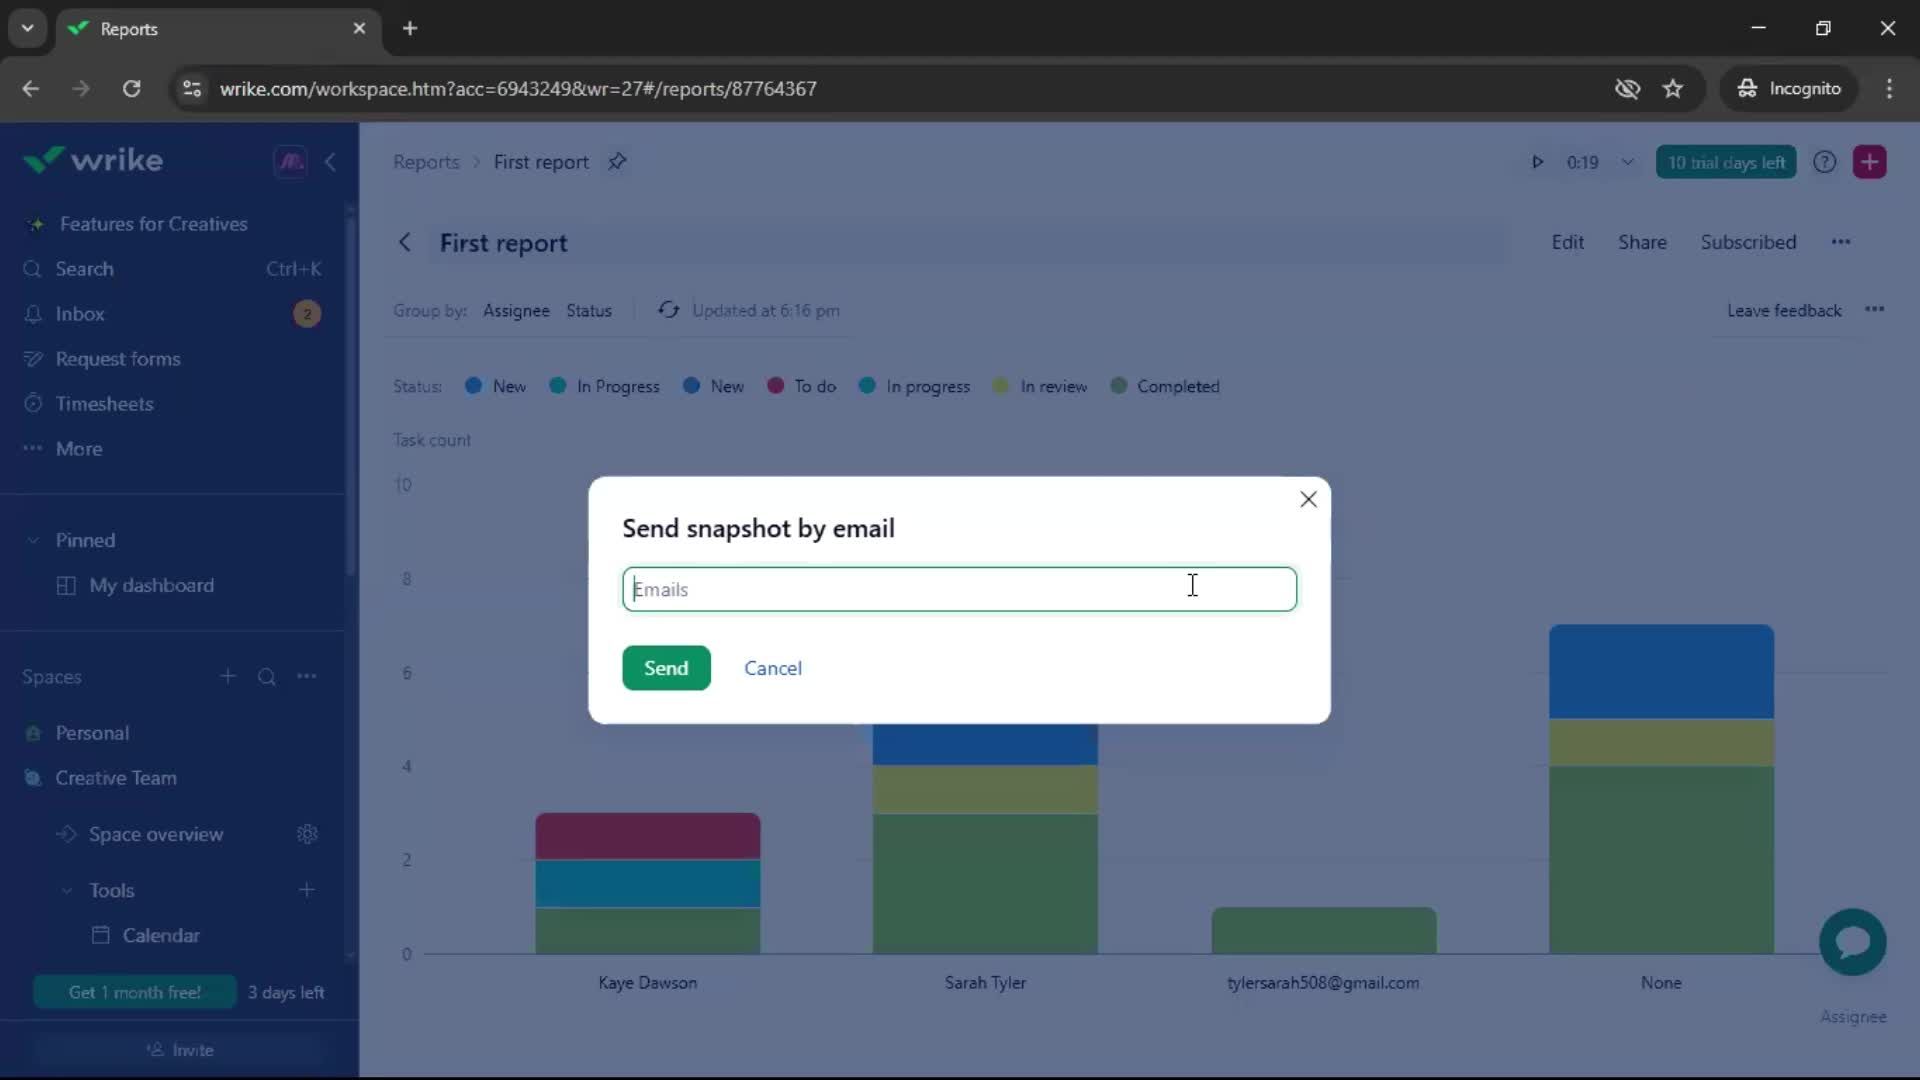Click the Inbox notification badge showing 2
The image size is (1920, 1080).
307,314
